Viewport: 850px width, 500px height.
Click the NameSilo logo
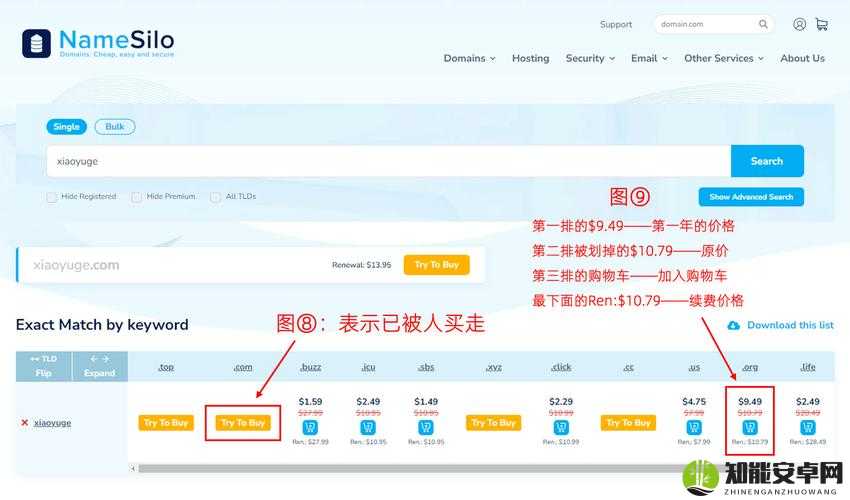(x=99, y=43)
